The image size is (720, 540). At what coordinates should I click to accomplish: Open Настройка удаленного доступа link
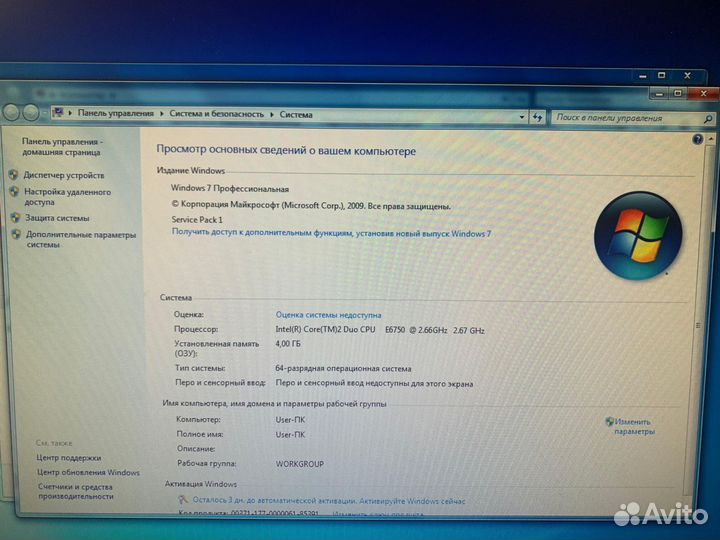click(68, 197)
